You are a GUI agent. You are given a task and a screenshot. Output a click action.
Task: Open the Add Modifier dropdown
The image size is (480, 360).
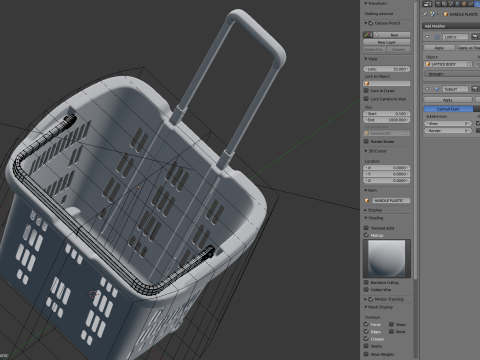pos(451,26)
